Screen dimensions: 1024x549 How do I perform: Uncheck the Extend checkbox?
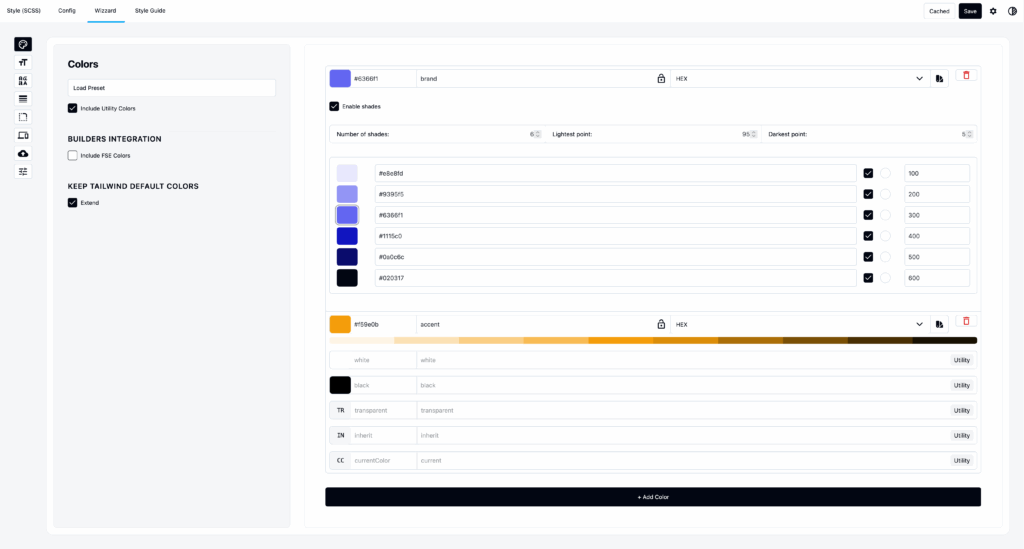click(72, 202)
